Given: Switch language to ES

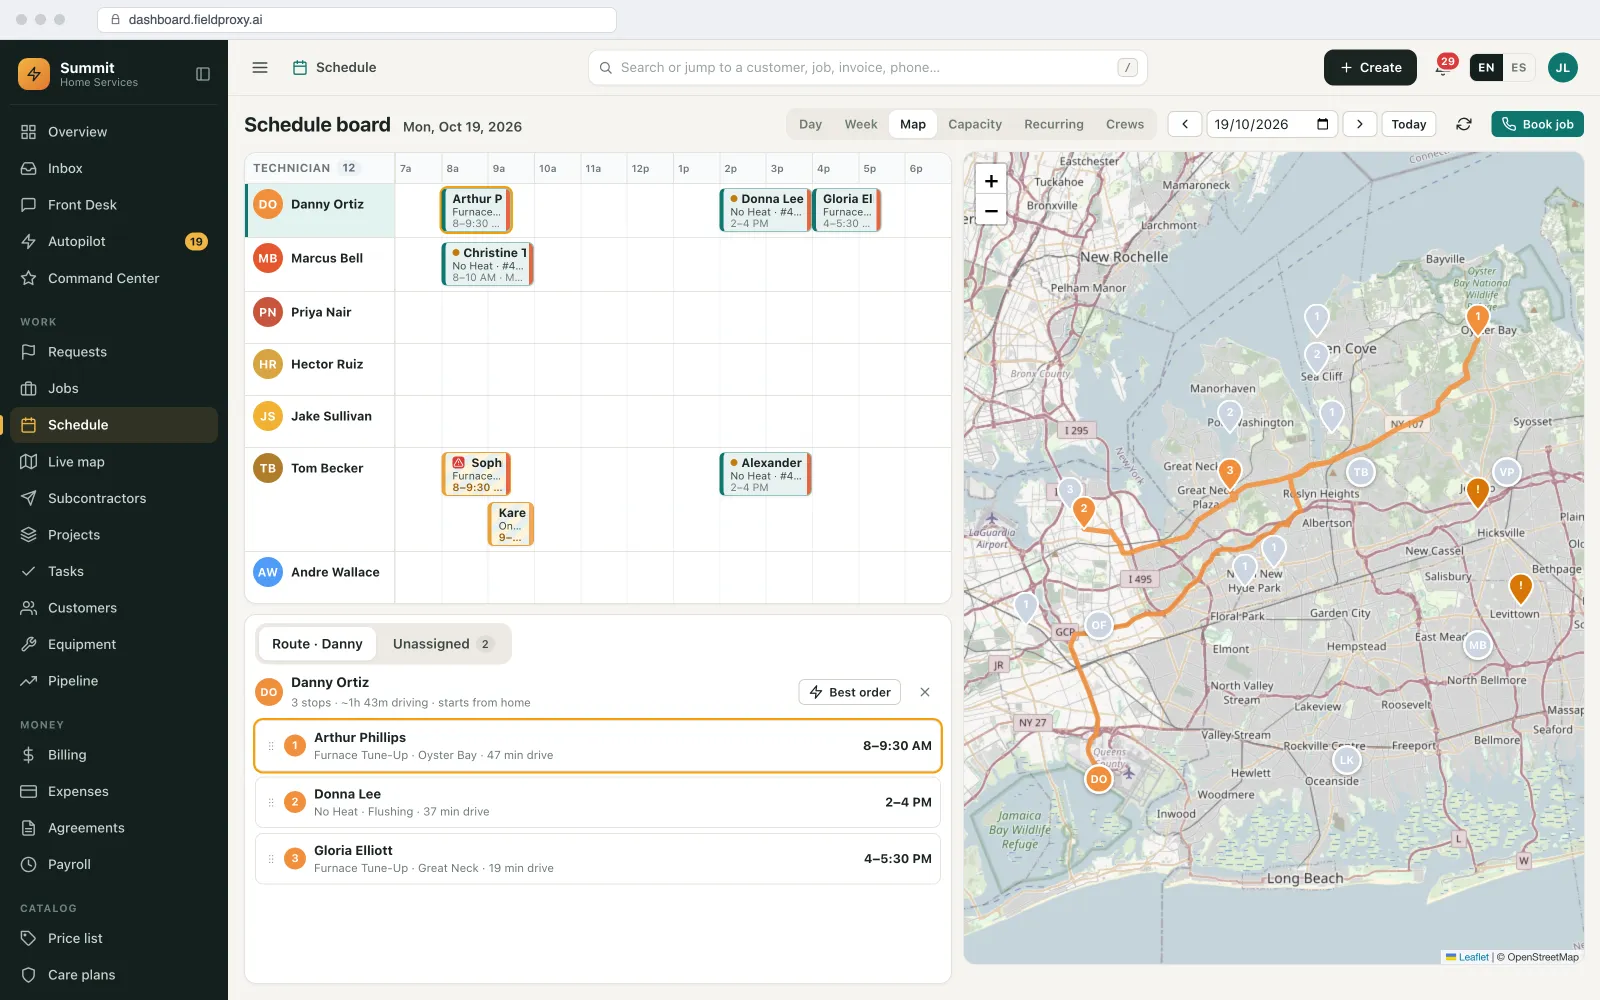Looking at the screenshot, I should coord(1519,68).
